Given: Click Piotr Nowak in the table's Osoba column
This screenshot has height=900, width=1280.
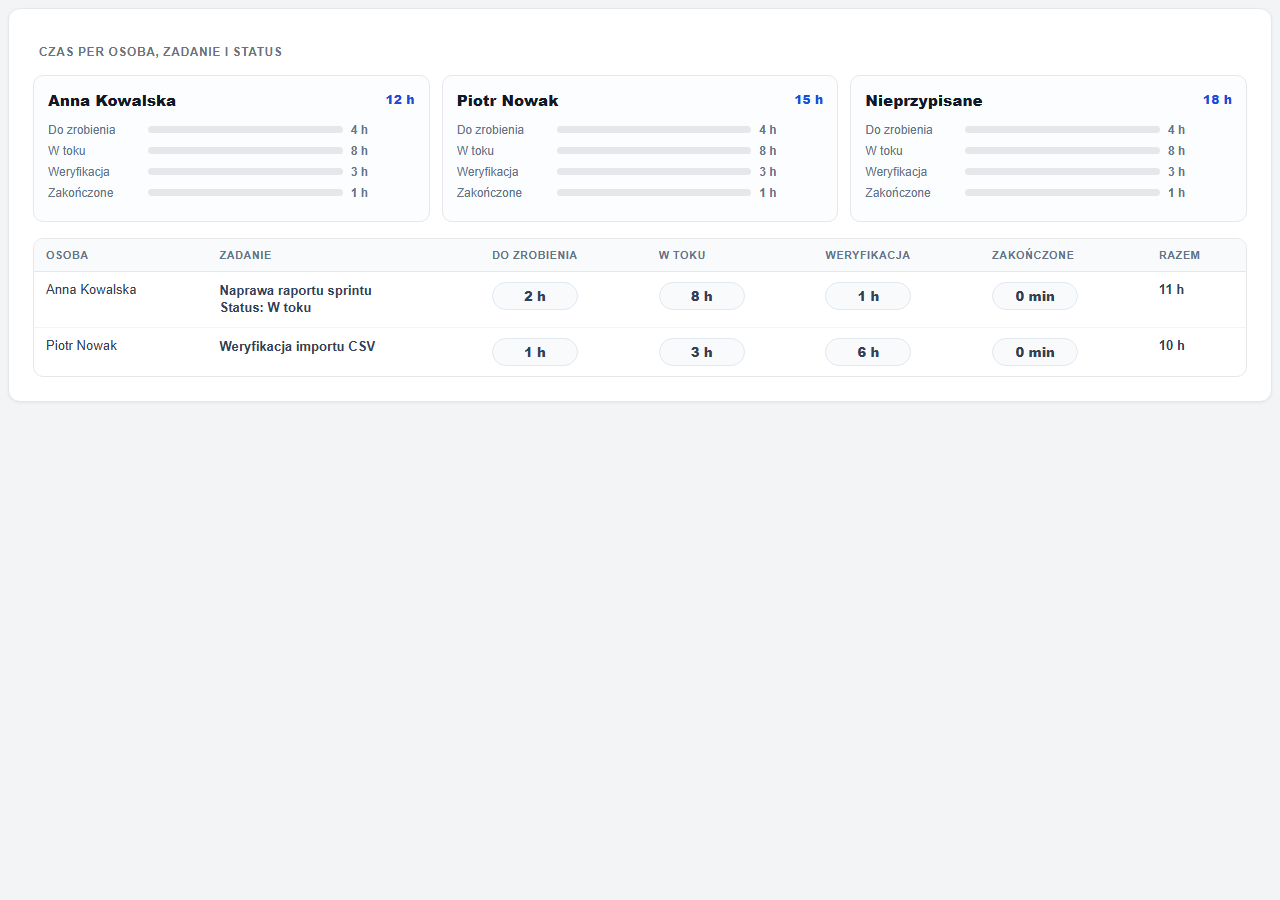Looking at the screenshot, I should 81,346.
